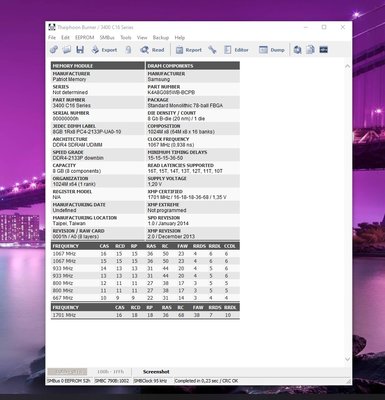Viewport: 385px width, 400px height.
Task: Open the Report view
Action: 189,50
